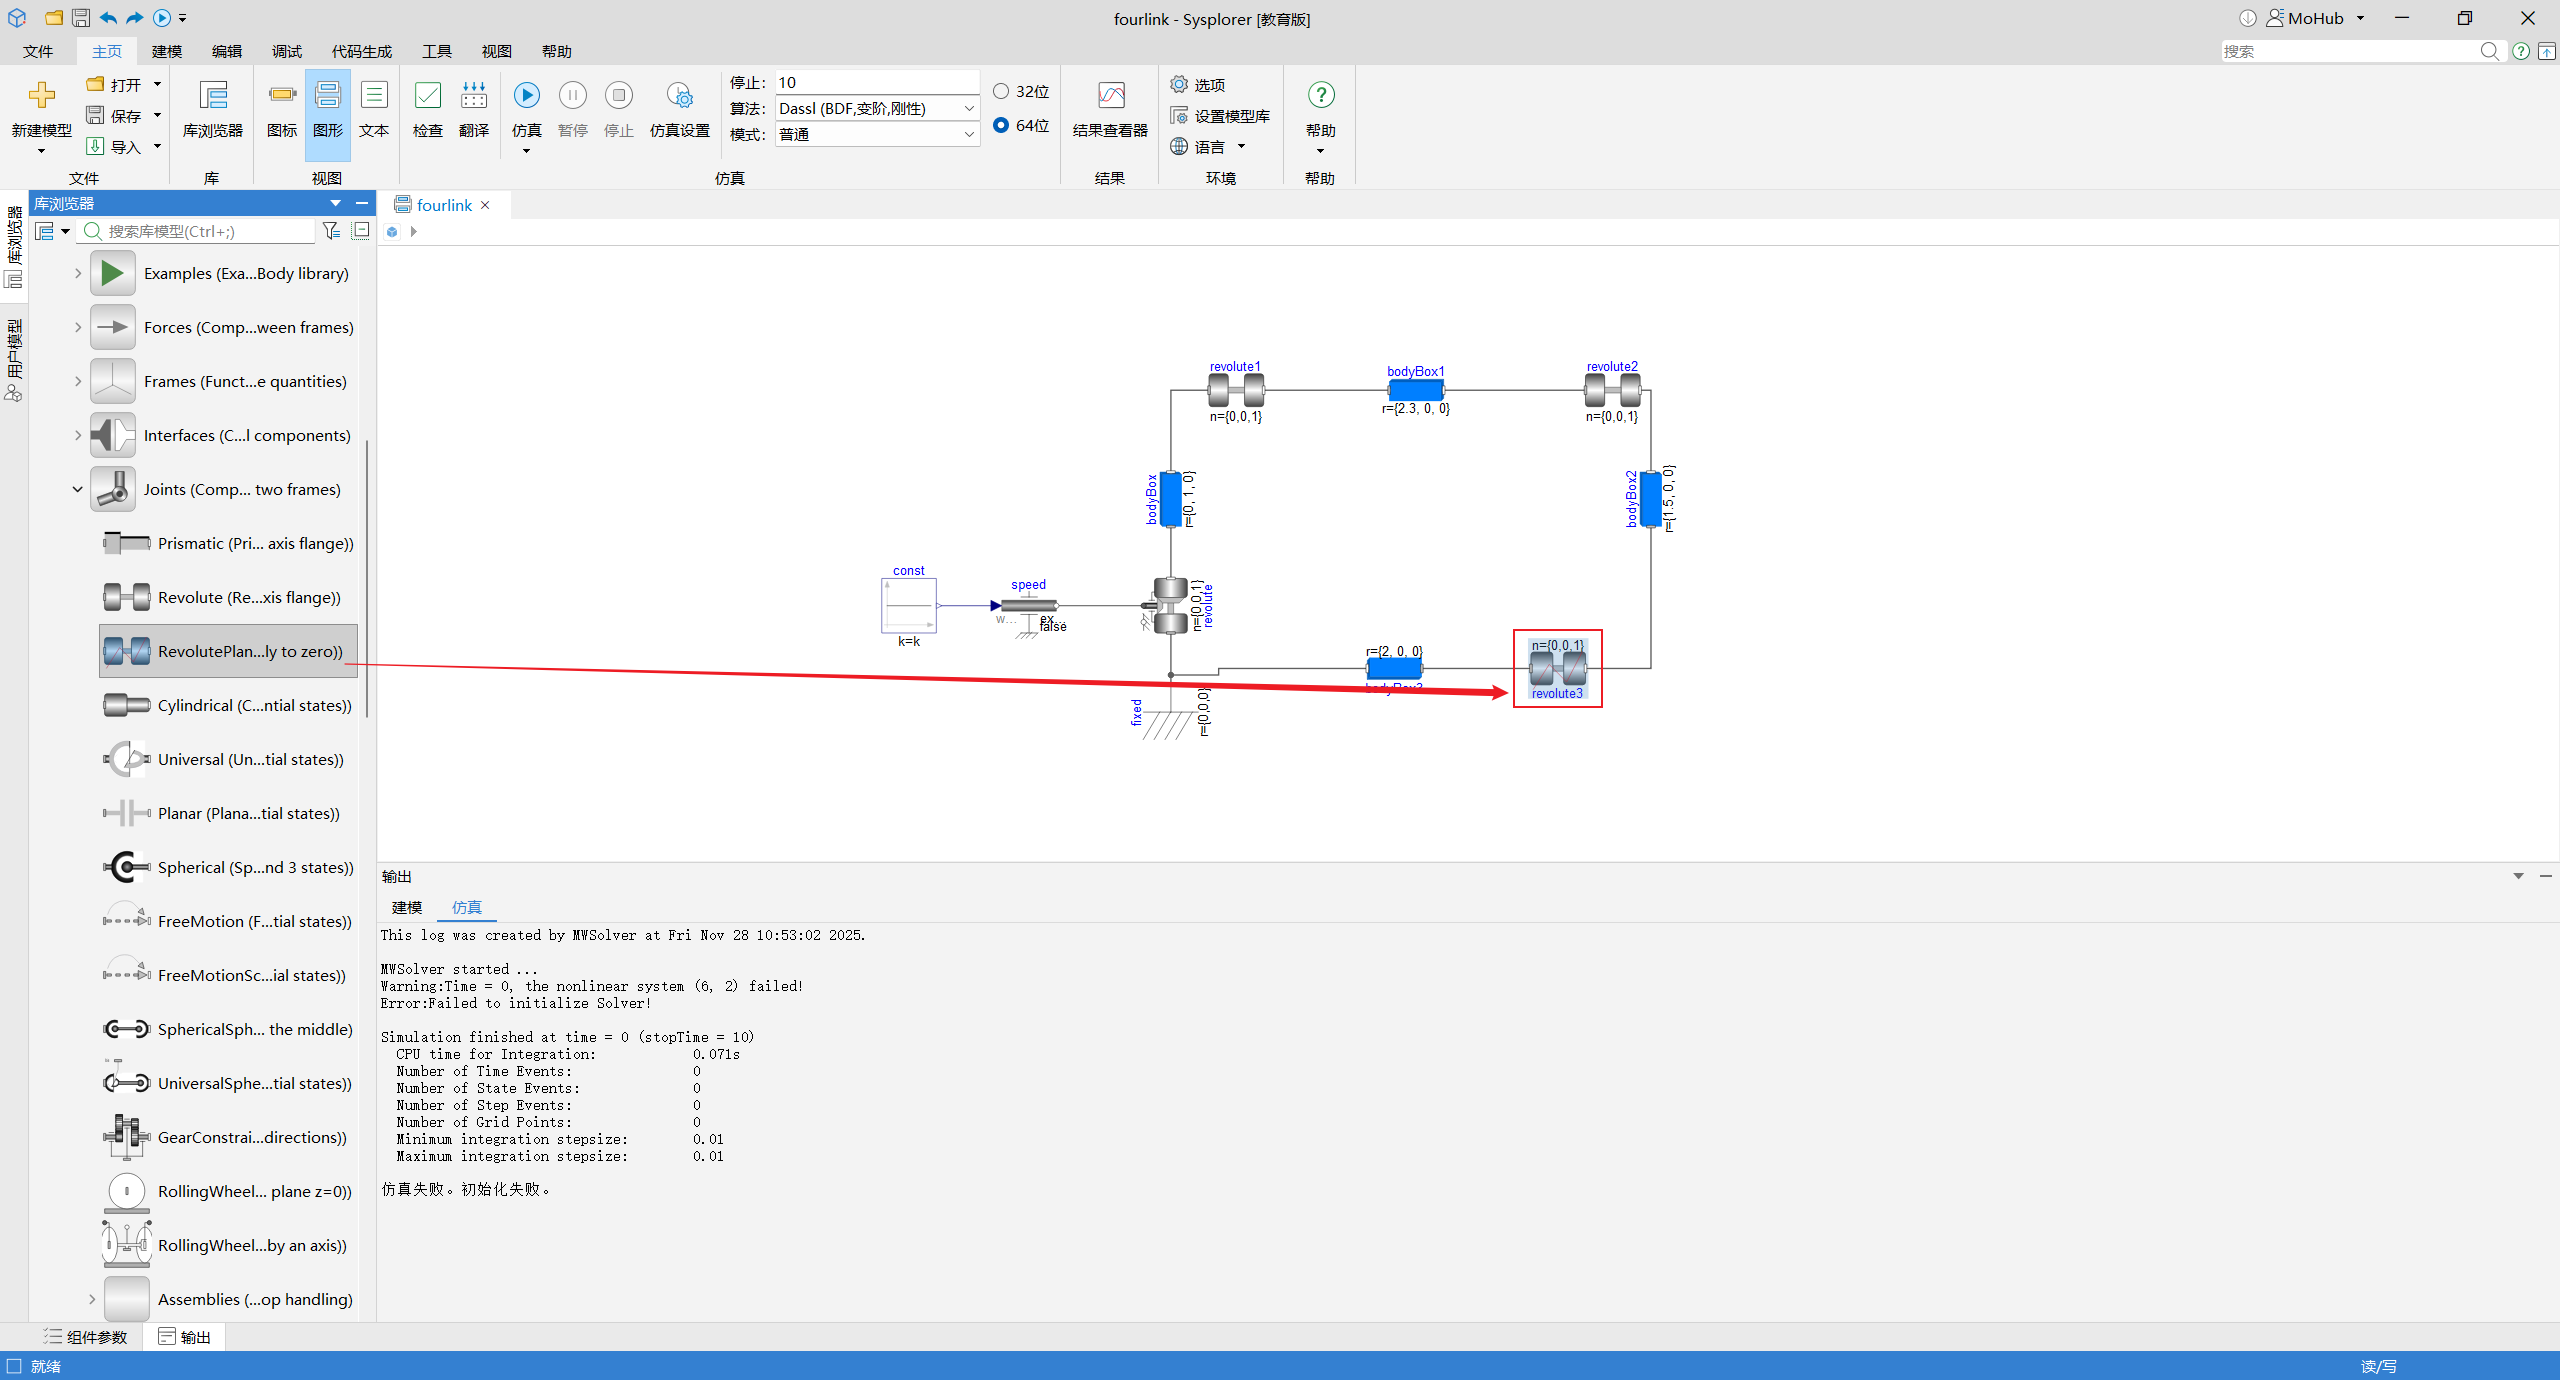
Task: Open 设置模型库 model library settings
Action: point(1220,116)
